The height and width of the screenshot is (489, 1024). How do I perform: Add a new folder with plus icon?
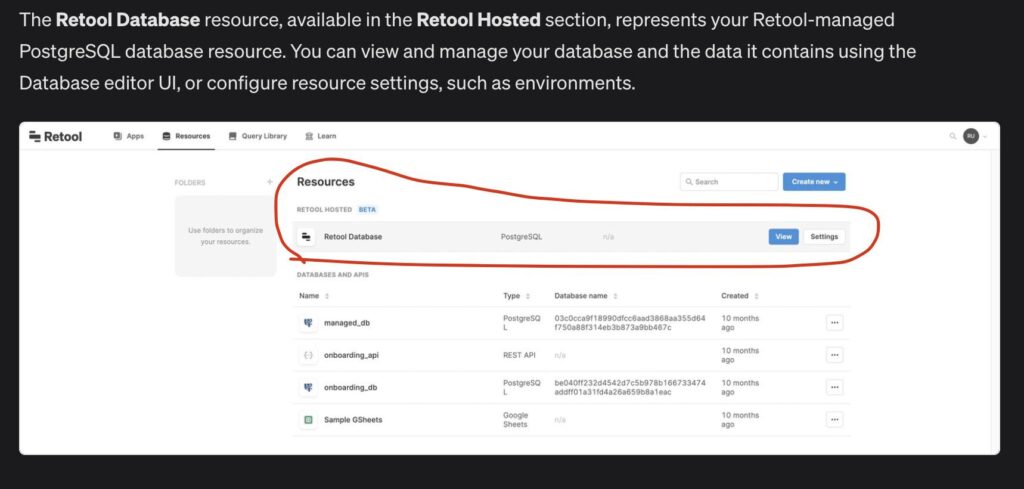[x=270, y=182]
